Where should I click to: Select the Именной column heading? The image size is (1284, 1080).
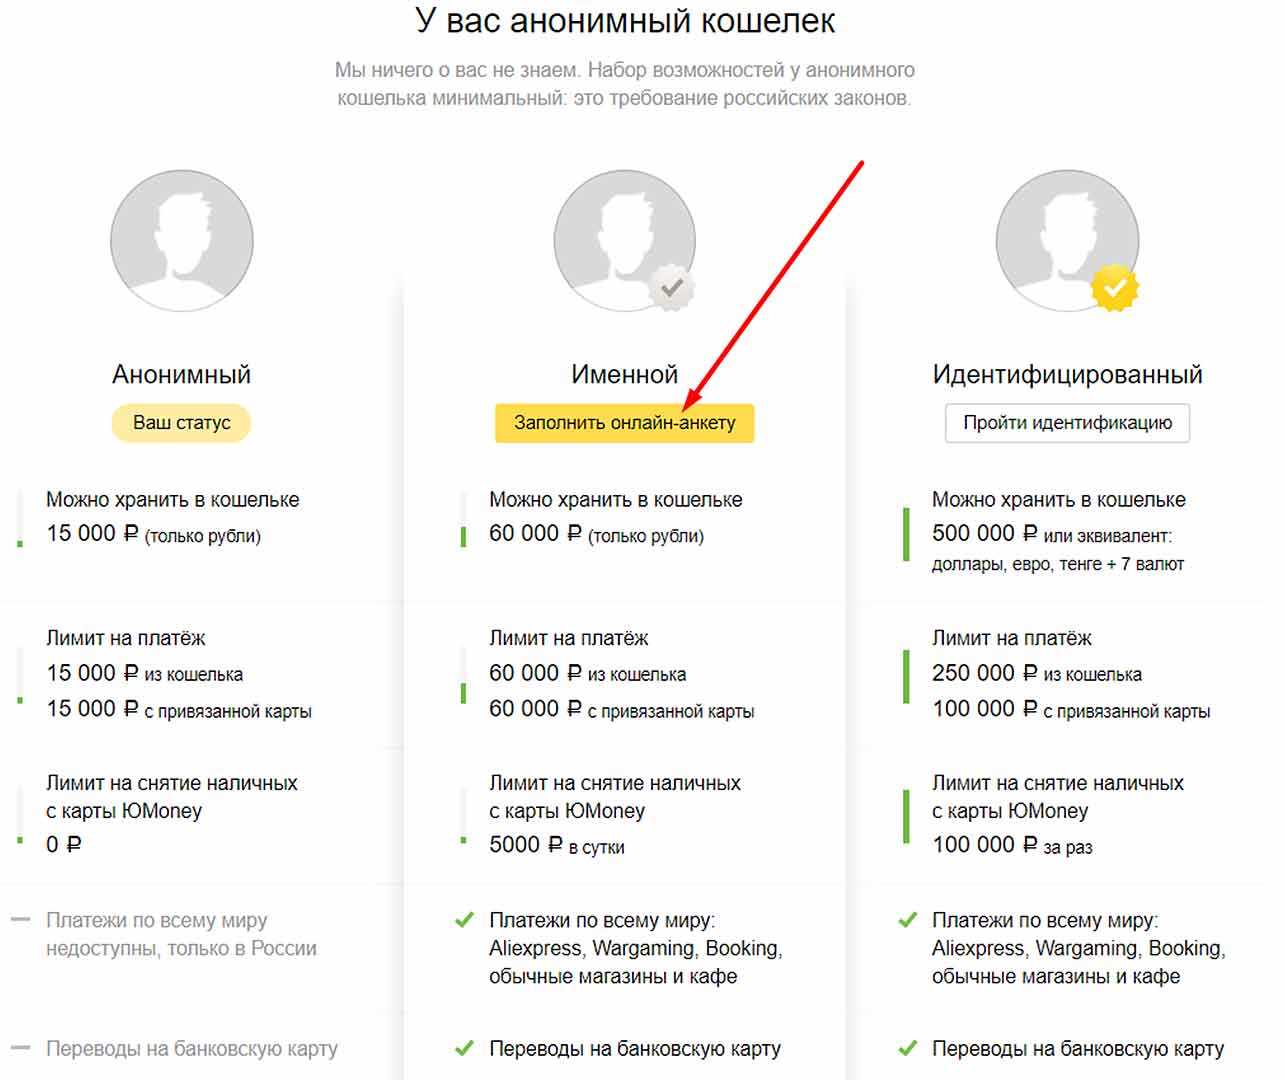[x=624, y=375]
